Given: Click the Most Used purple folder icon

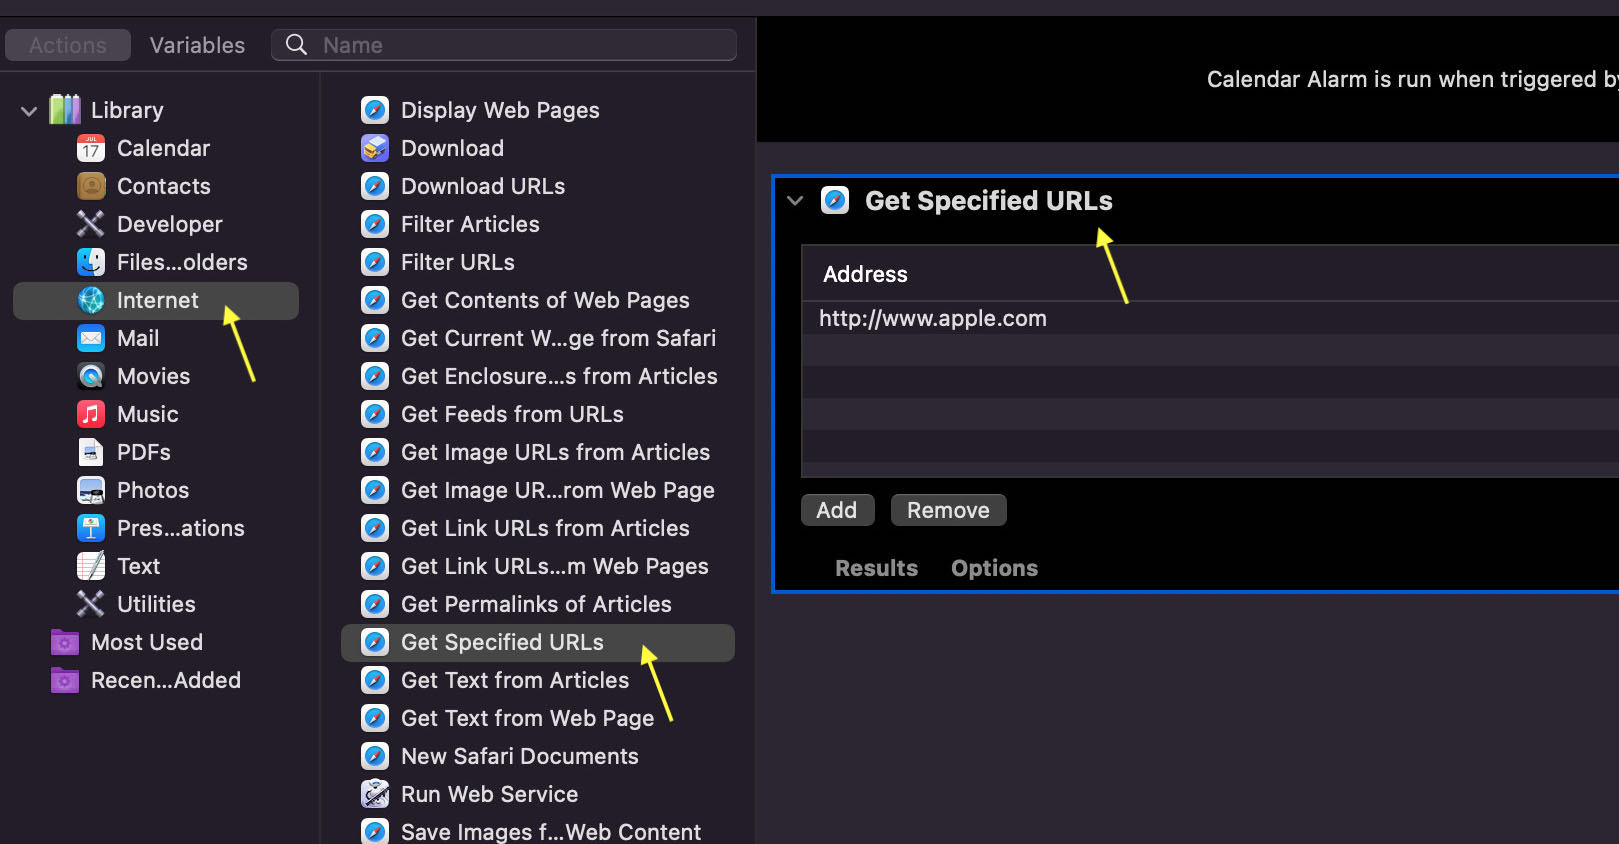Looking at the screenshot, I should coord(65,642).
